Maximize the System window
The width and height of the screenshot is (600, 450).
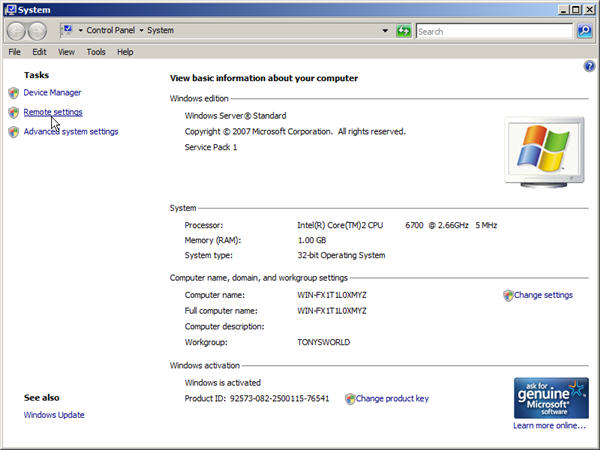pos(576,10)
